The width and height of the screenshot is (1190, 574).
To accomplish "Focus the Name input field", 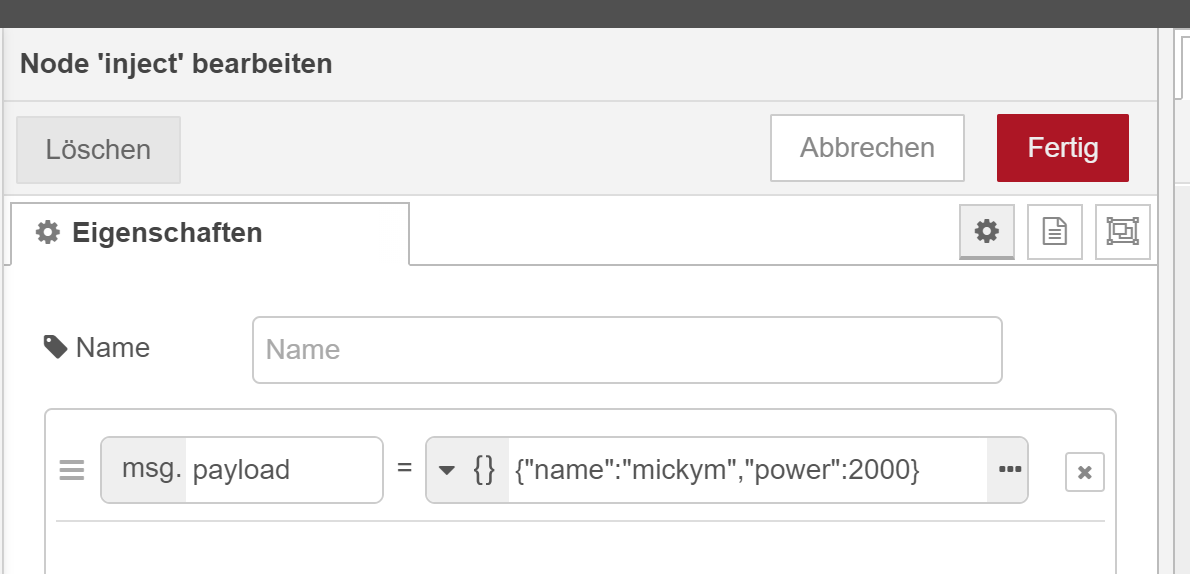I will tap(627, 350).
